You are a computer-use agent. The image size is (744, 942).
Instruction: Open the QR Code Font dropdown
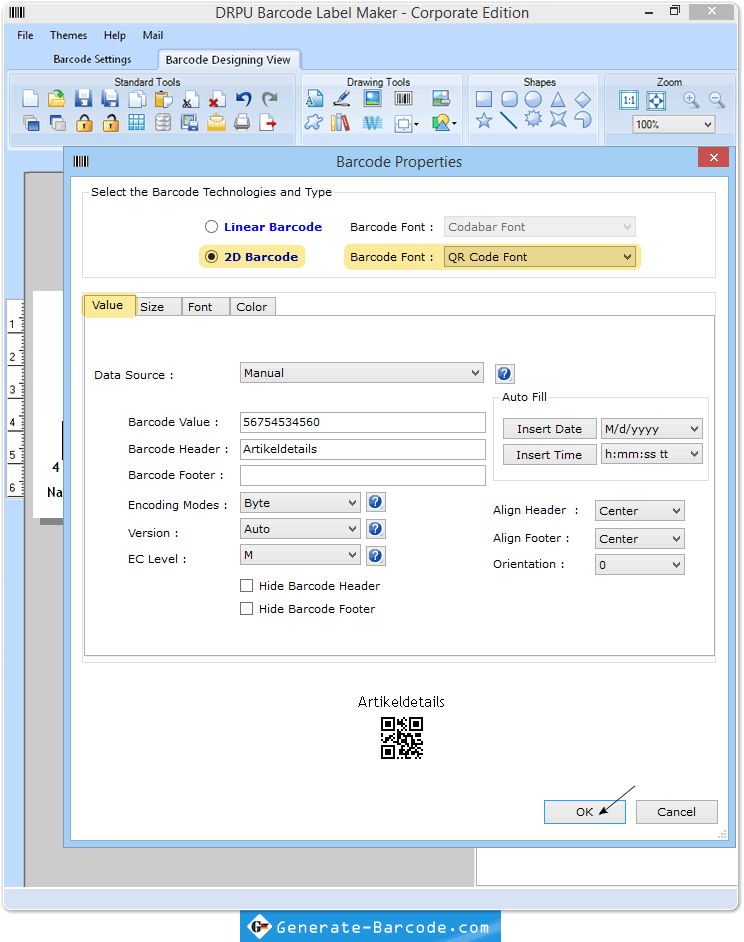tap(540, 257)
